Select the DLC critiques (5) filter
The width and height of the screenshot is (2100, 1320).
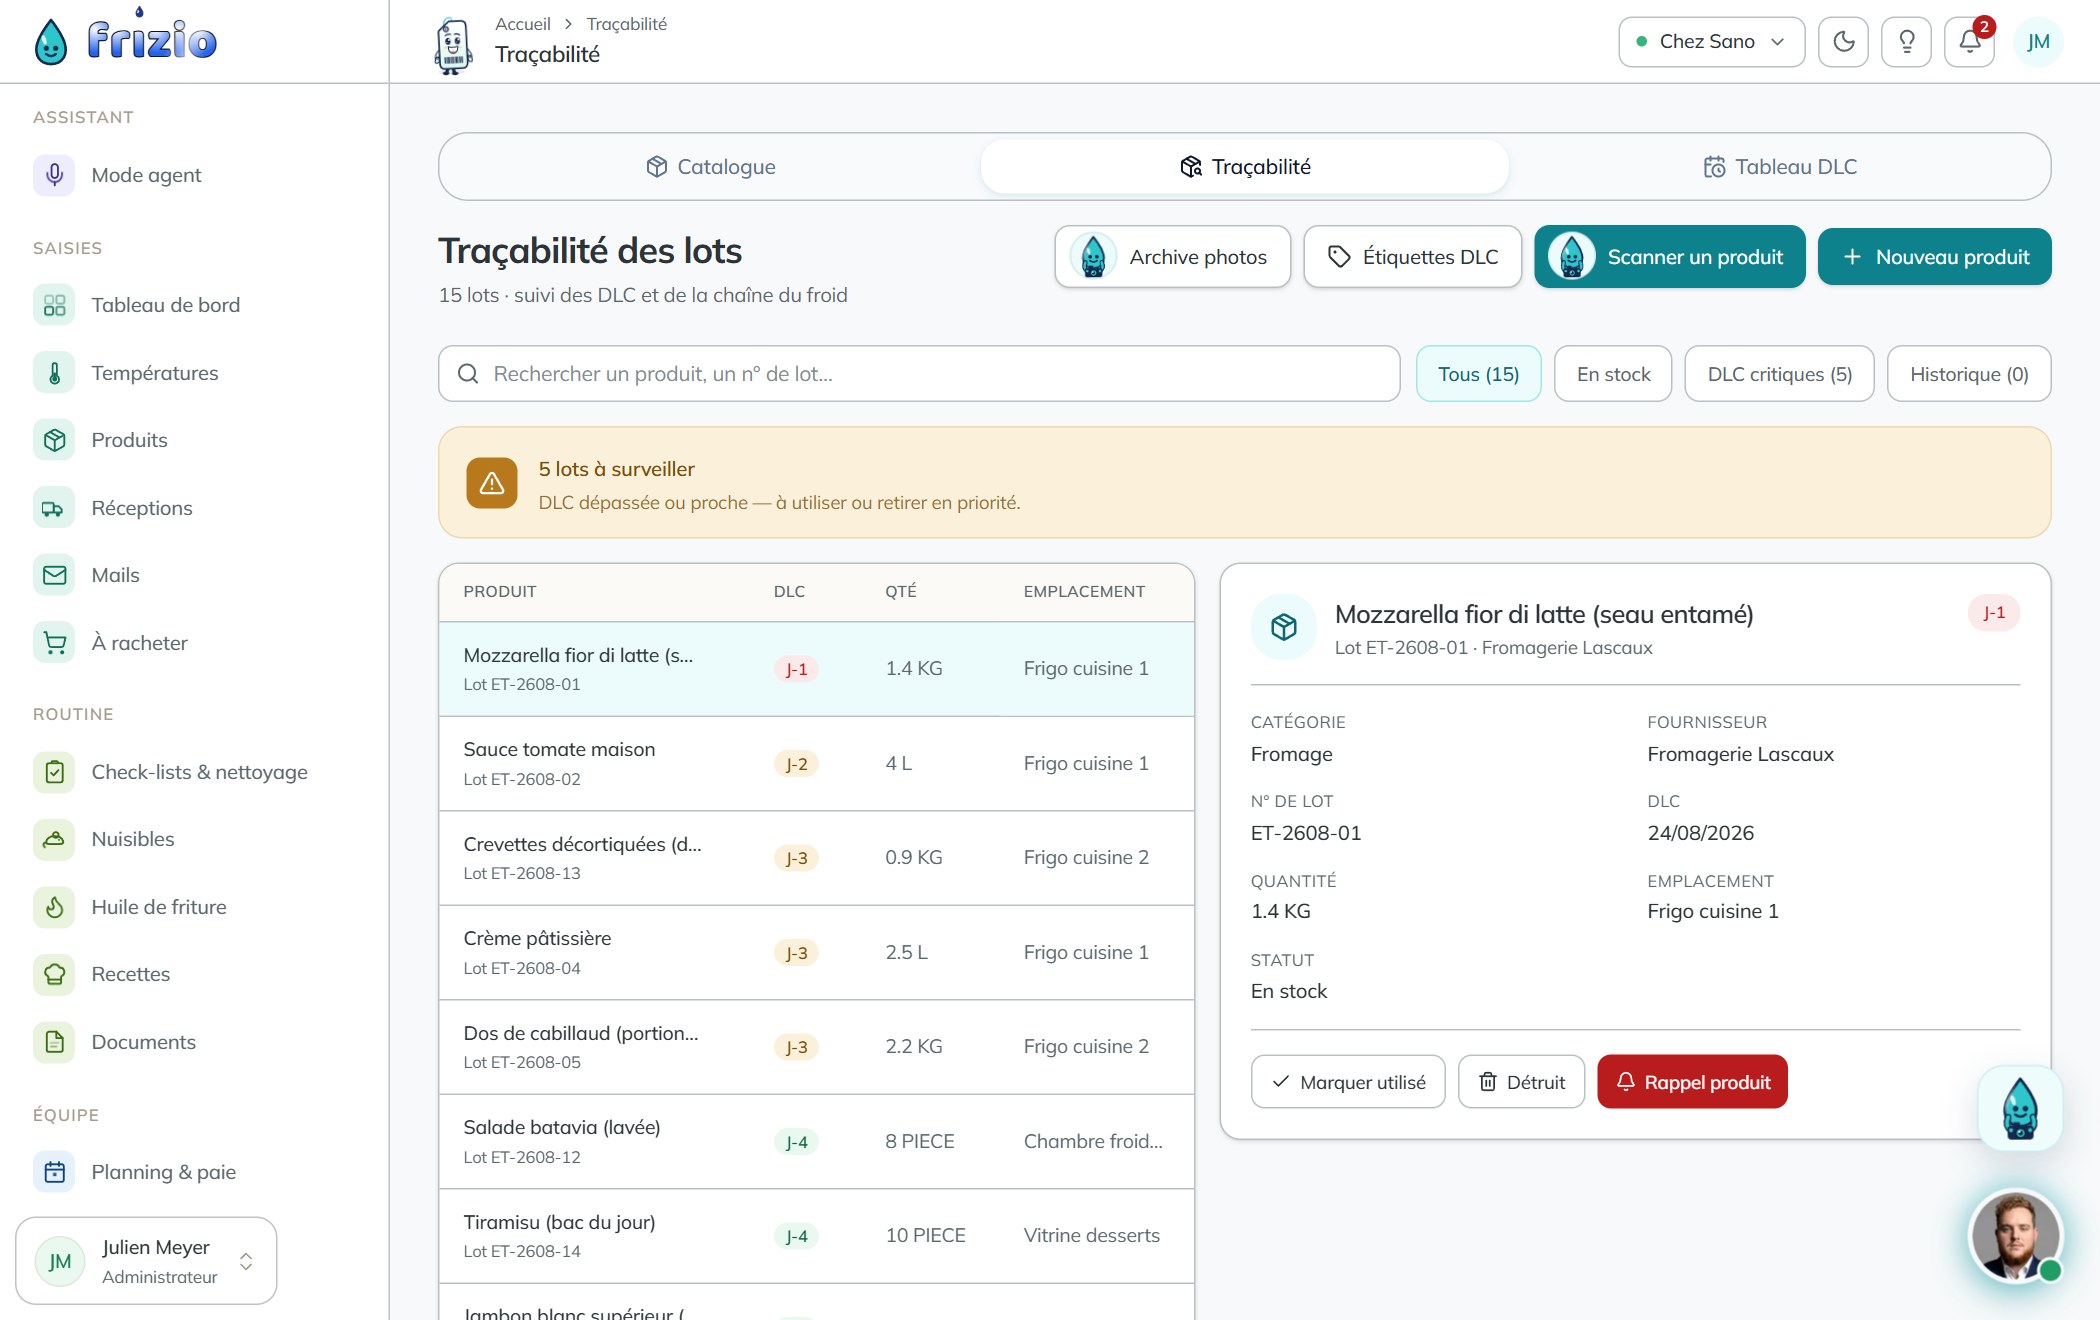click(x=1779, y=374)
